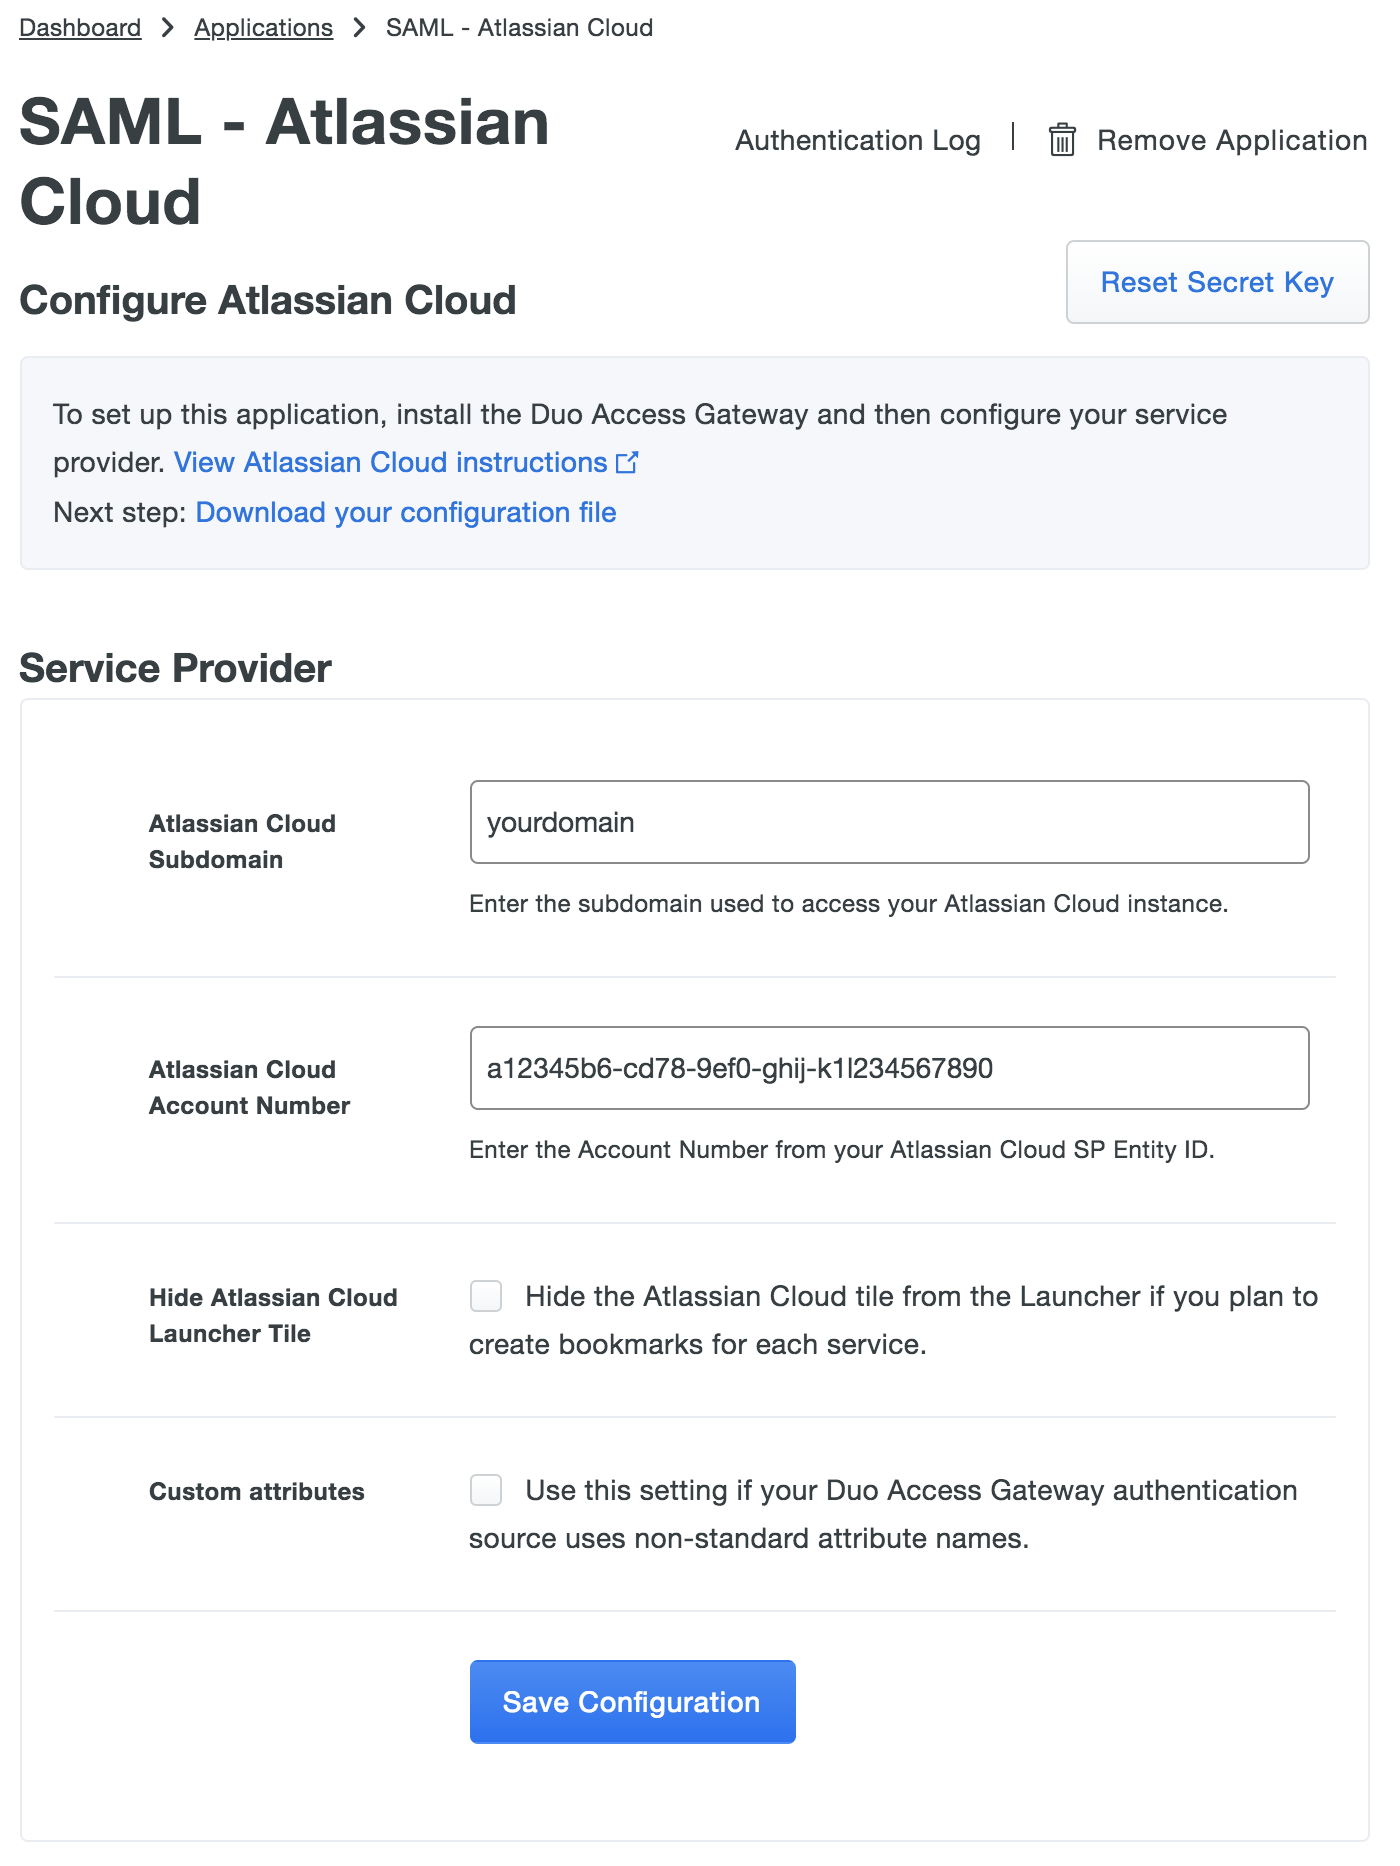This screenshot has height=1866, width=1400.
Task: View the Authentication Log
Action: (858, 139)
